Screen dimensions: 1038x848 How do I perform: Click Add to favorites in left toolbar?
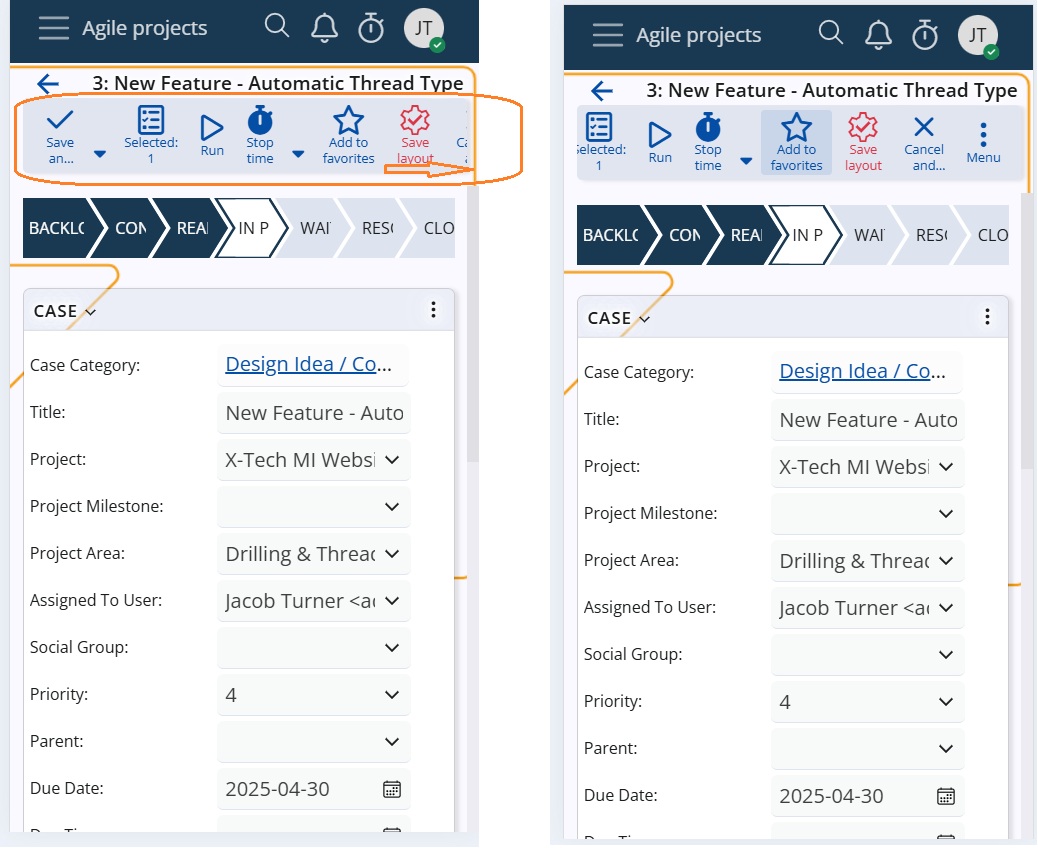[348, 136]
